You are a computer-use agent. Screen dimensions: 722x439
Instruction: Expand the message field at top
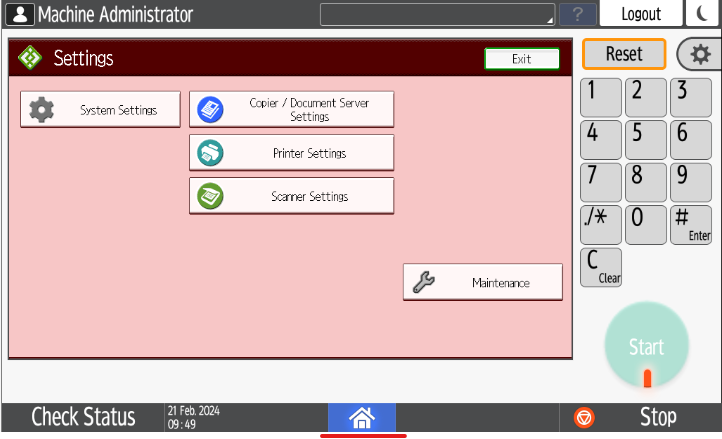pos(438,14)
